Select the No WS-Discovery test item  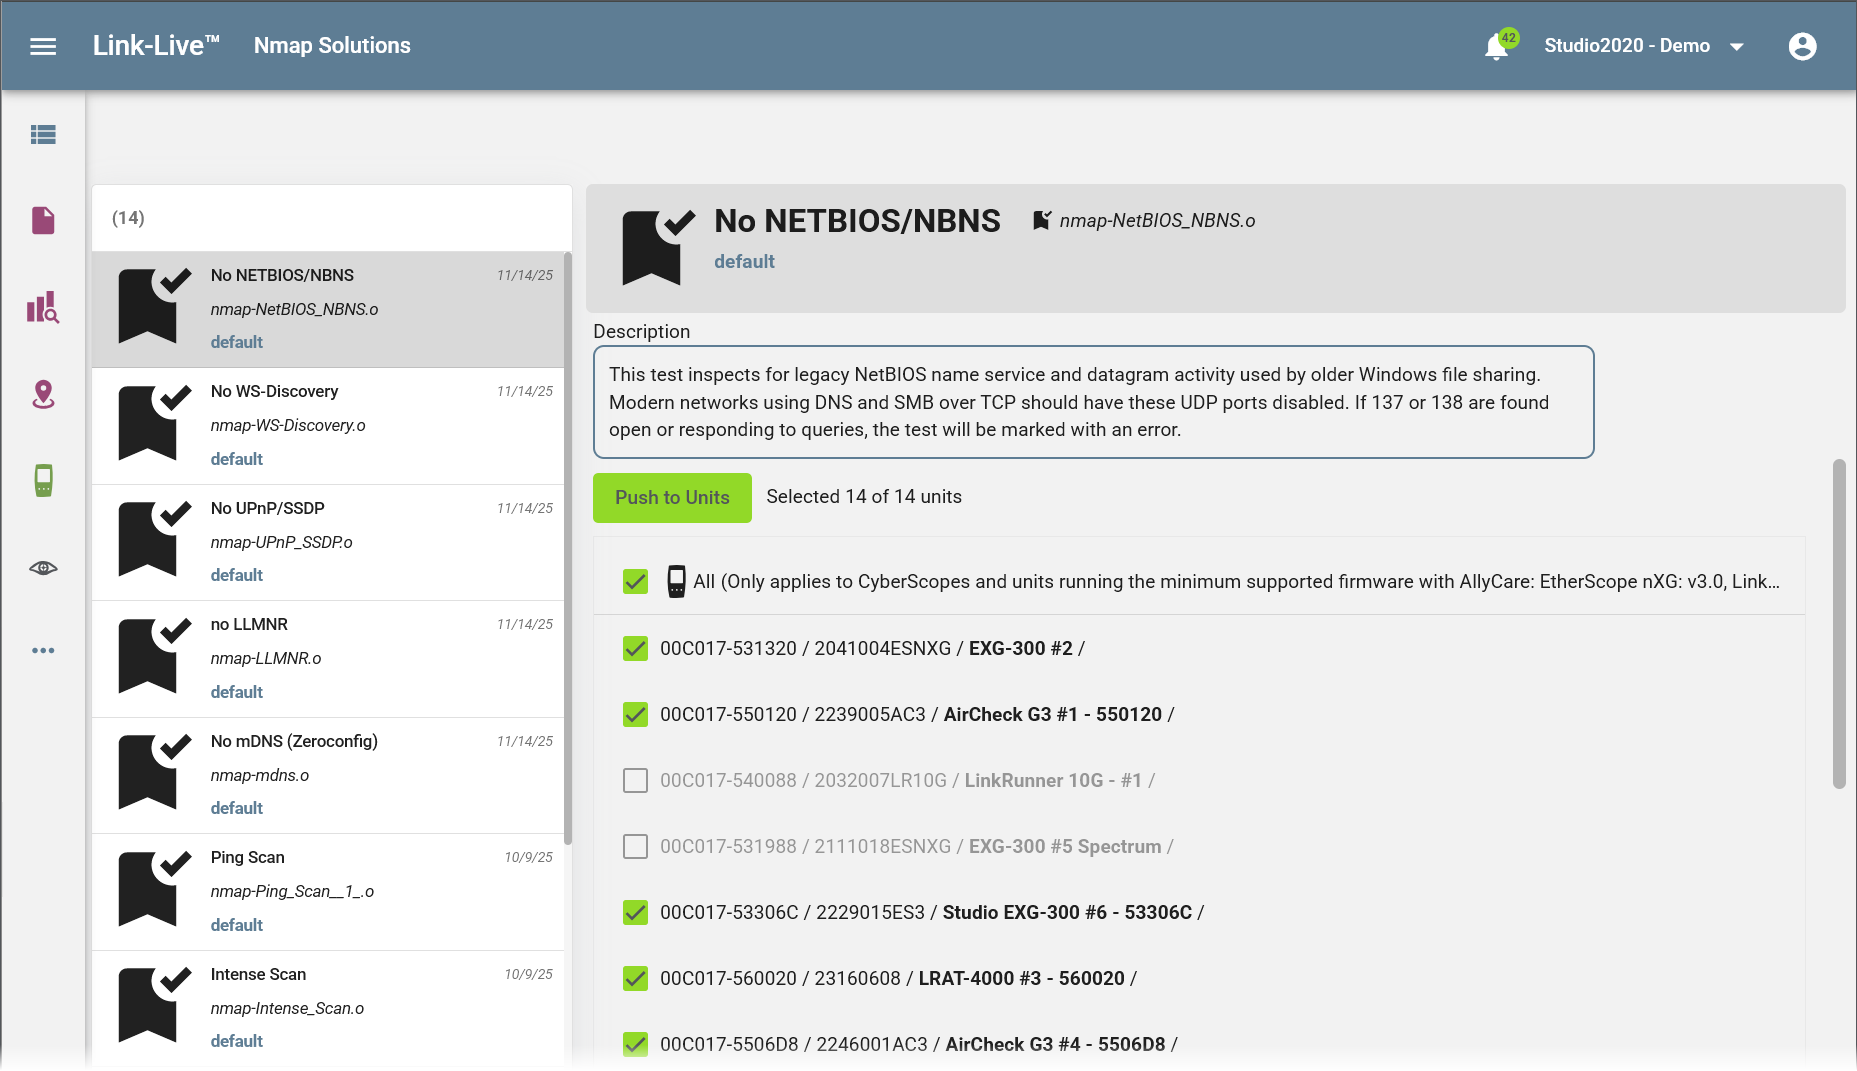coord(328,426)
